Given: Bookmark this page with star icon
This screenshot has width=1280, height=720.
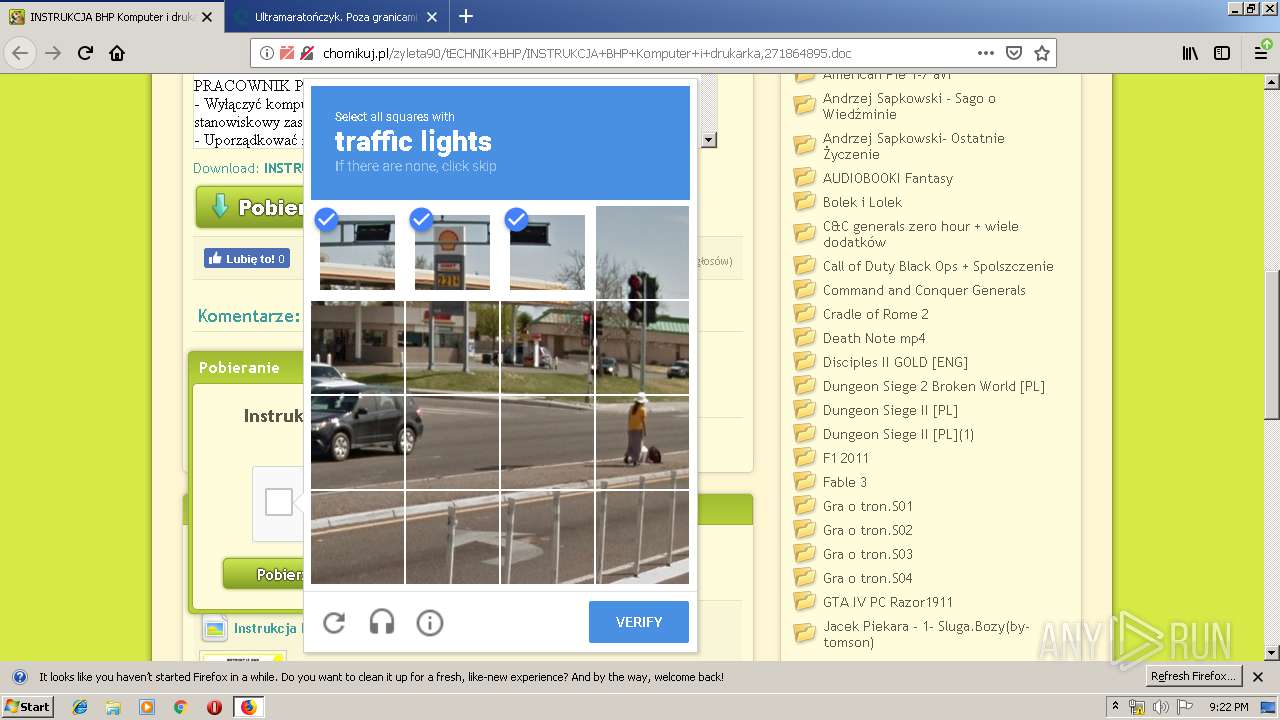Looking at the screenshot, I should [x=1042, y=53].
